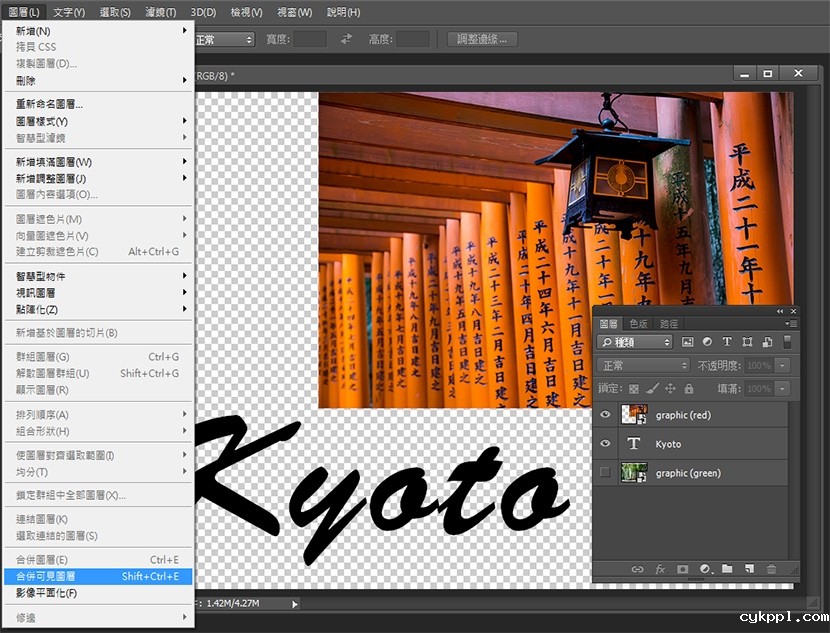Open the layer style fx icon
This screenshot has width=830, height=633.
[660, 568]
